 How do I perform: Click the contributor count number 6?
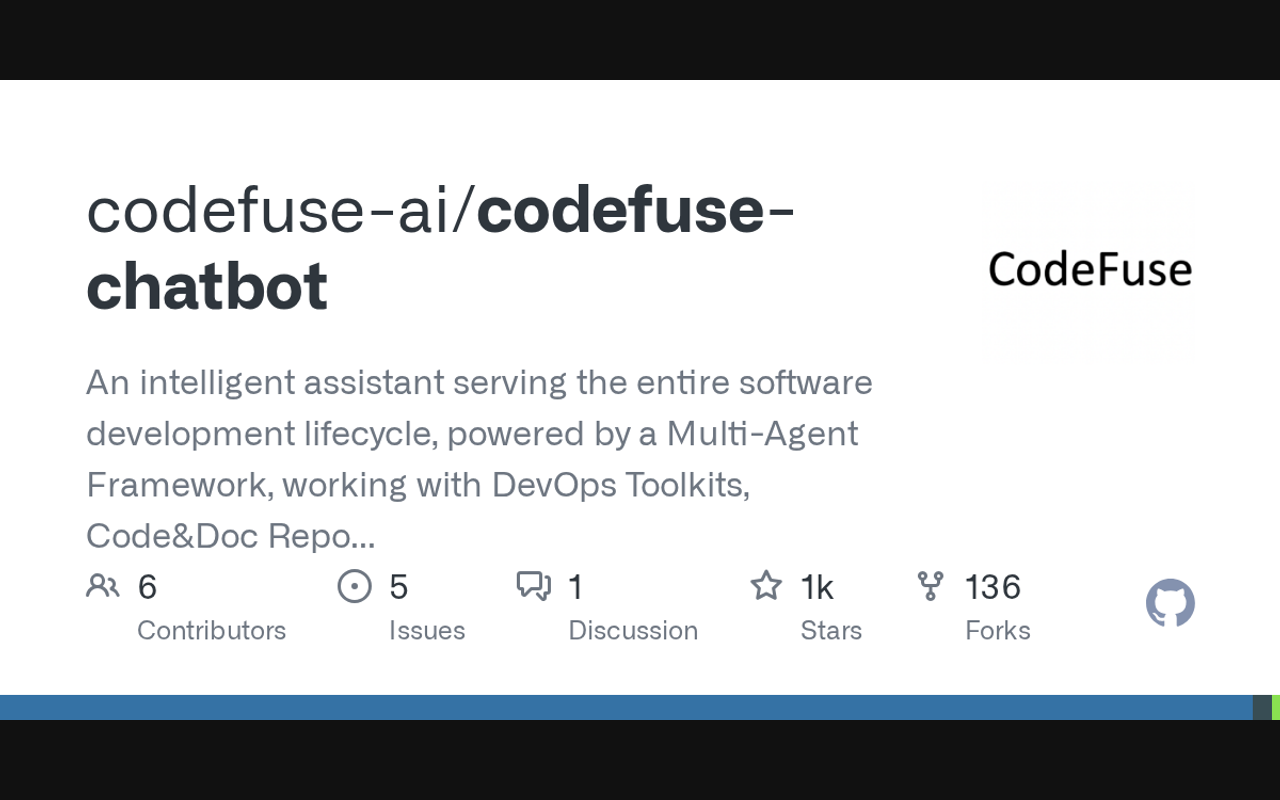click(x=147, y=587)
